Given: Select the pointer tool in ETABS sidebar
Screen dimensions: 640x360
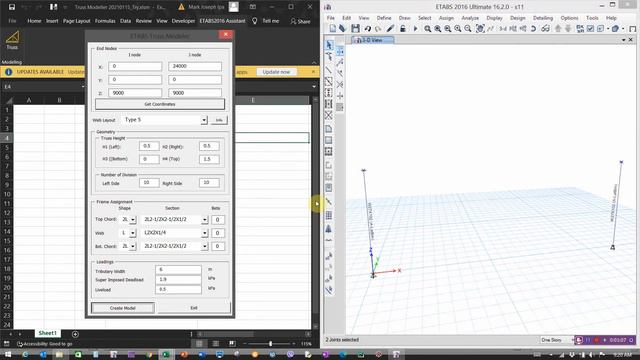Looking at the screenshot, I should (x=329, y=45).
